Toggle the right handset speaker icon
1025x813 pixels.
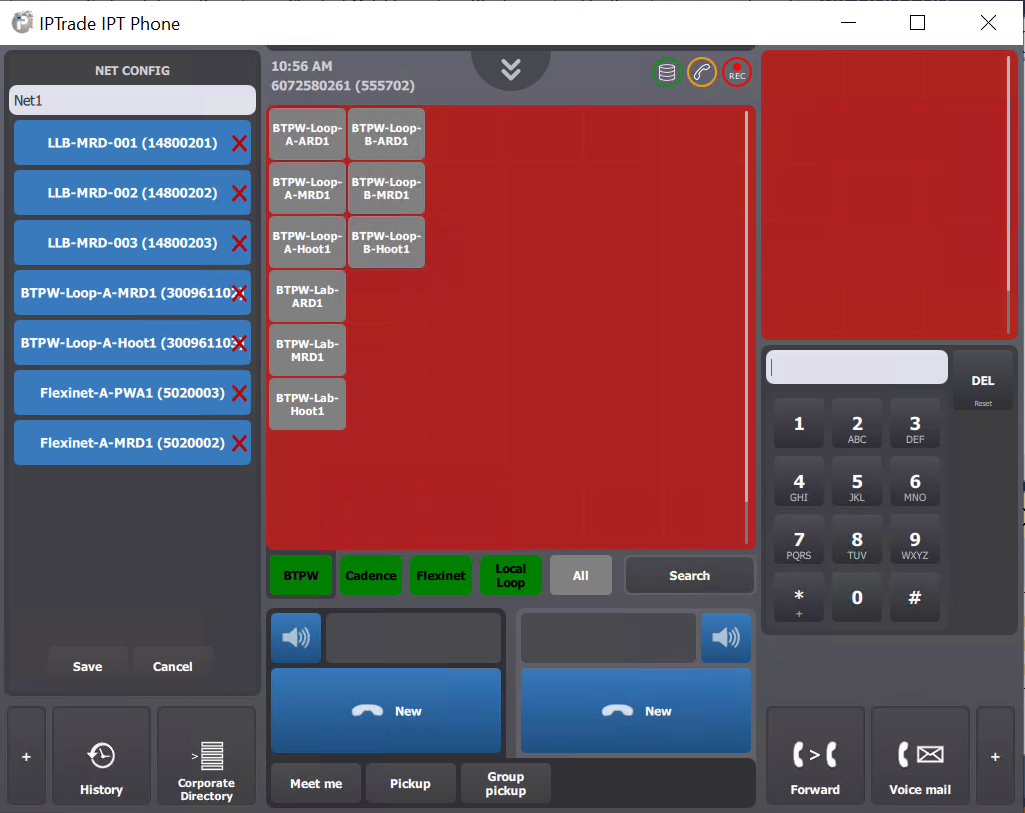tap(726, 637)
